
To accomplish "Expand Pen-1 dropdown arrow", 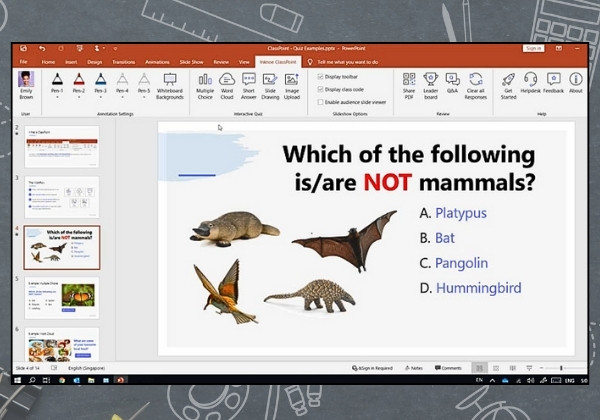I will click(57, 98).
